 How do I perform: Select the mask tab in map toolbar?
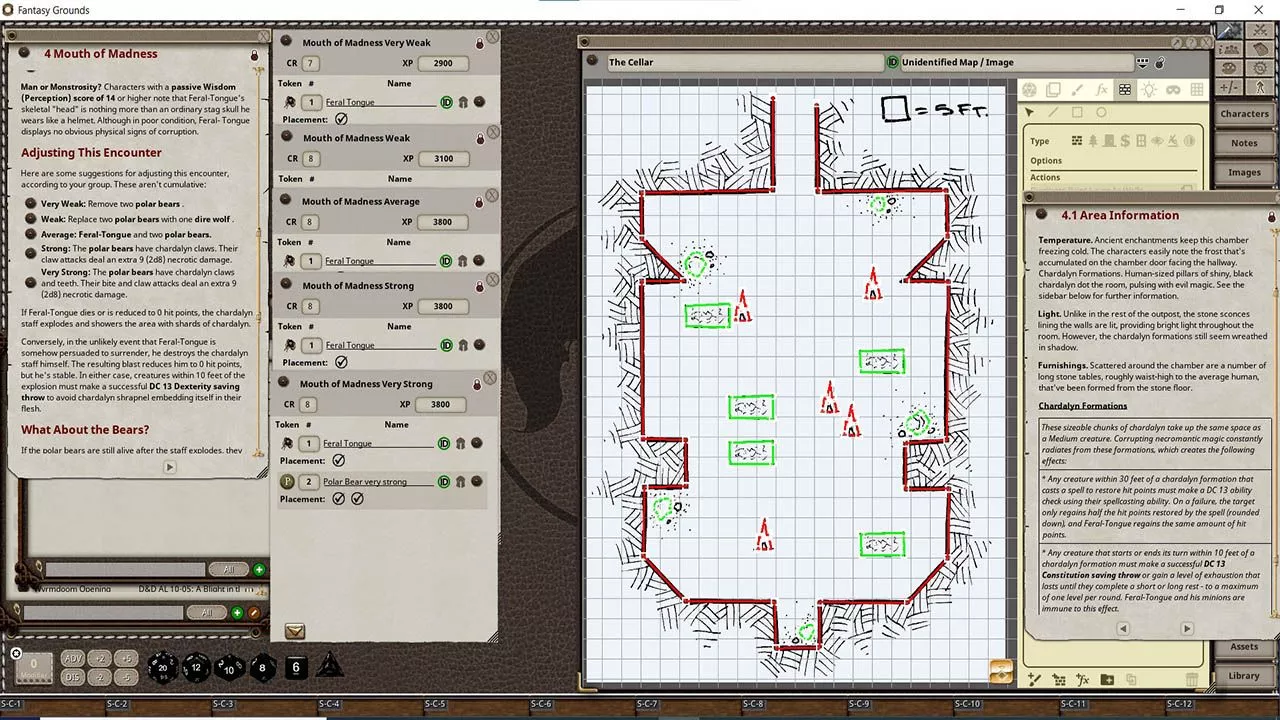pos(1173,90)
